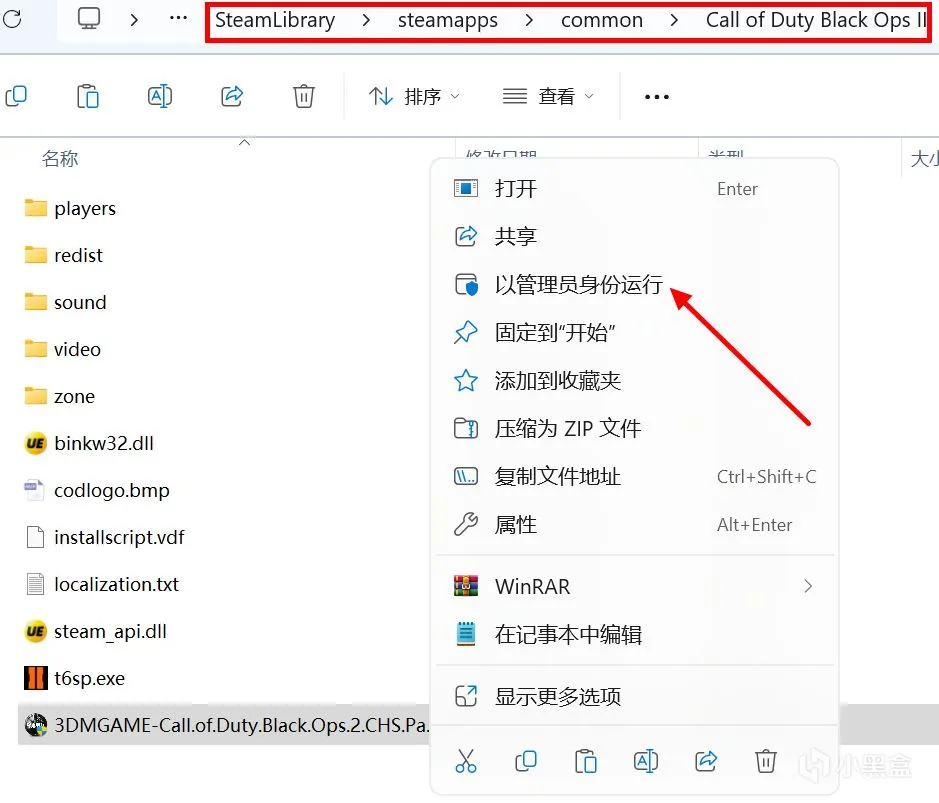This screenshot has height=803, width=939.
Task: Click the This PC monitor icon
Action: 89,19
